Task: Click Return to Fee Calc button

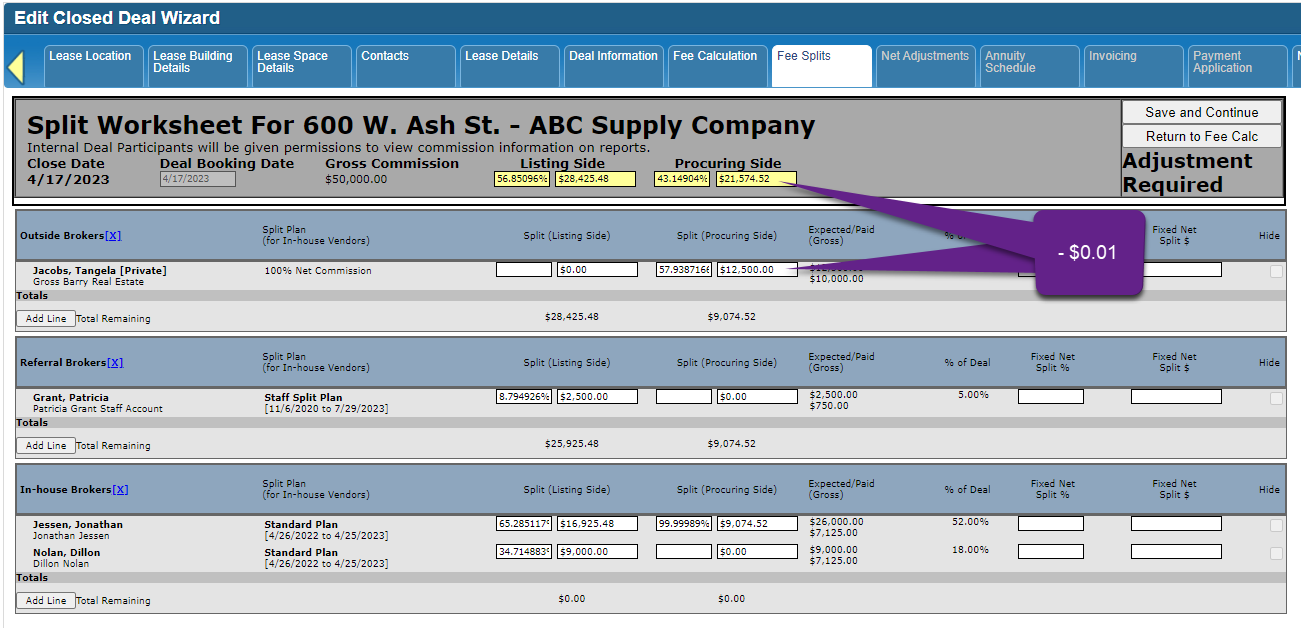Action: [x=1201, y=136]
